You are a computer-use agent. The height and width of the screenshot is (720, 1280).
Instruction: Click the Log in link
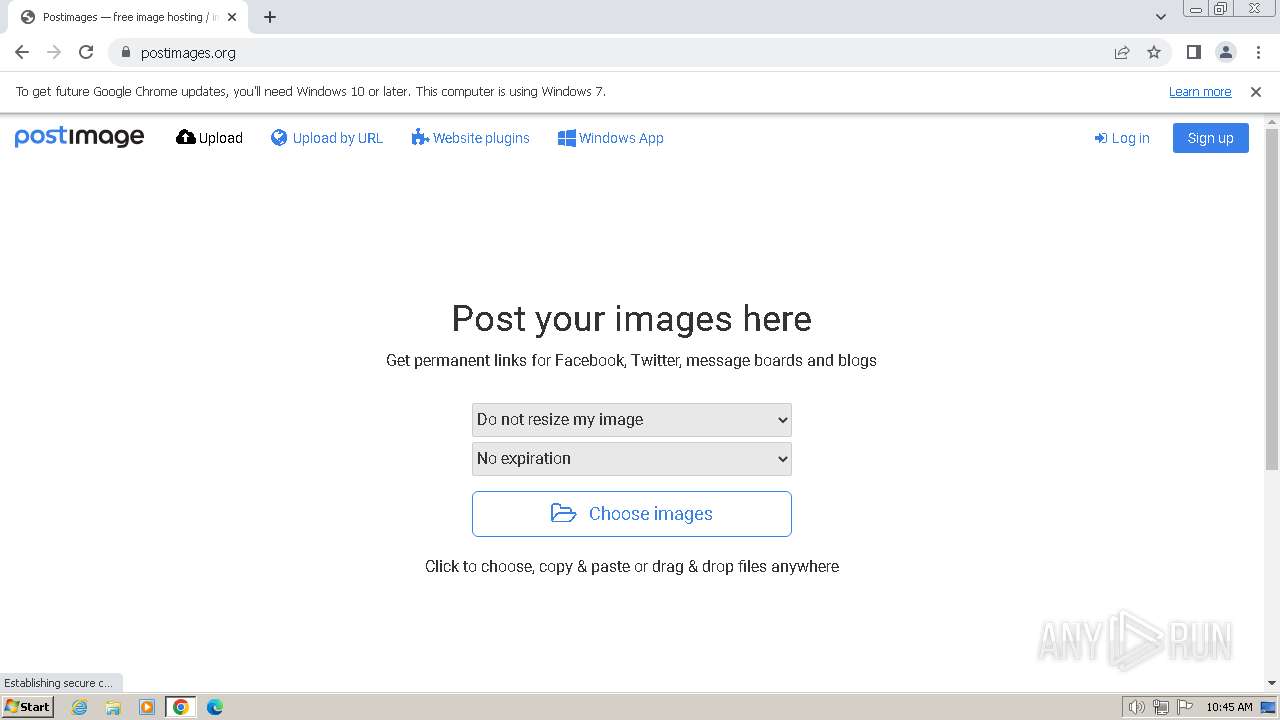tap(1122, 138)
